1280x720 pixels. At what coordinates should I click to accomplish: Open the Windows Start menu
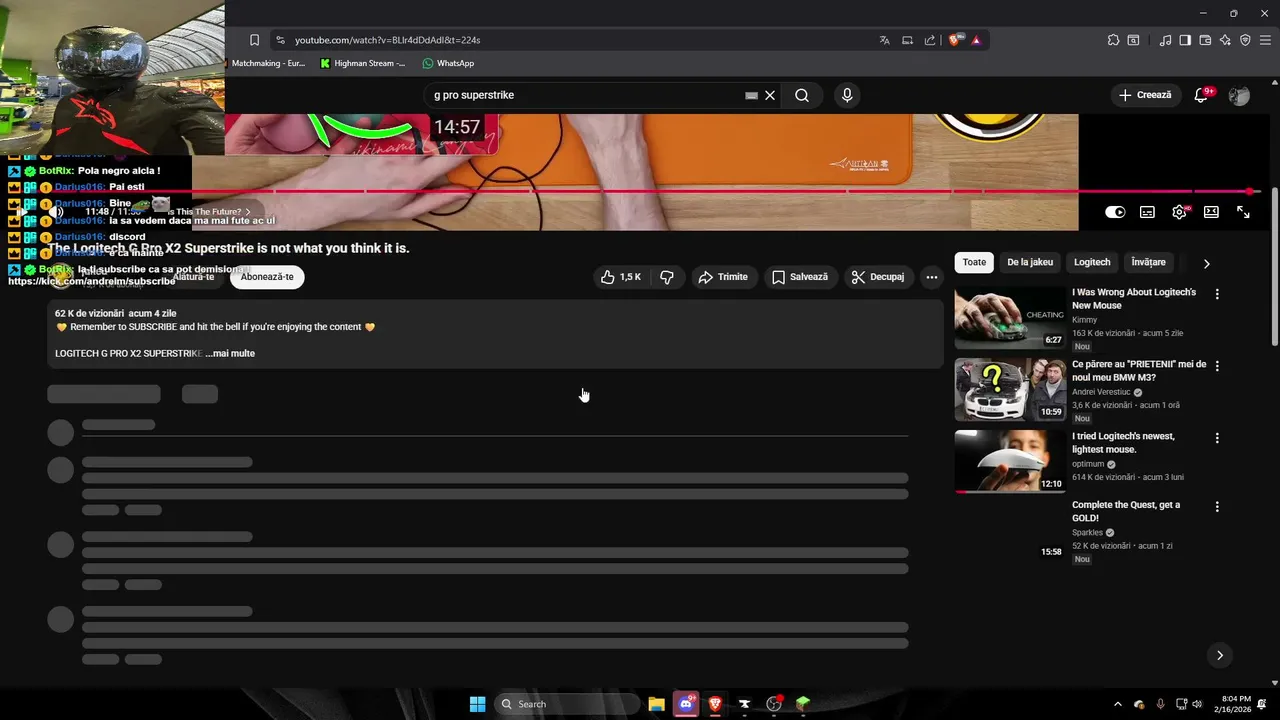(x=478, y=704)
